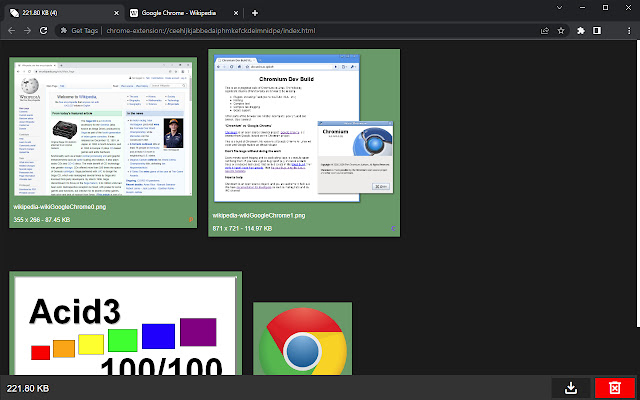Click the 'Get Tags' label in the address bar
This screenshot has height=400, width=640.
(84, 31)
